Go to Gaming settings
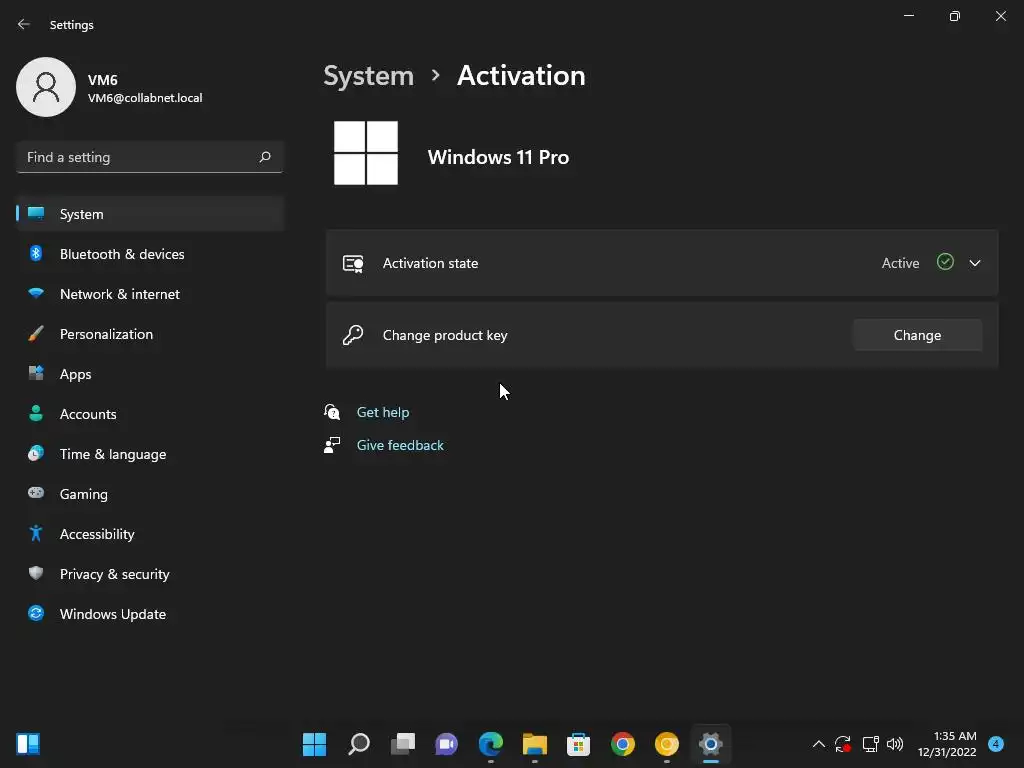Image resolution: width=1024 pixels, height=768 pixels. [150, 494]
